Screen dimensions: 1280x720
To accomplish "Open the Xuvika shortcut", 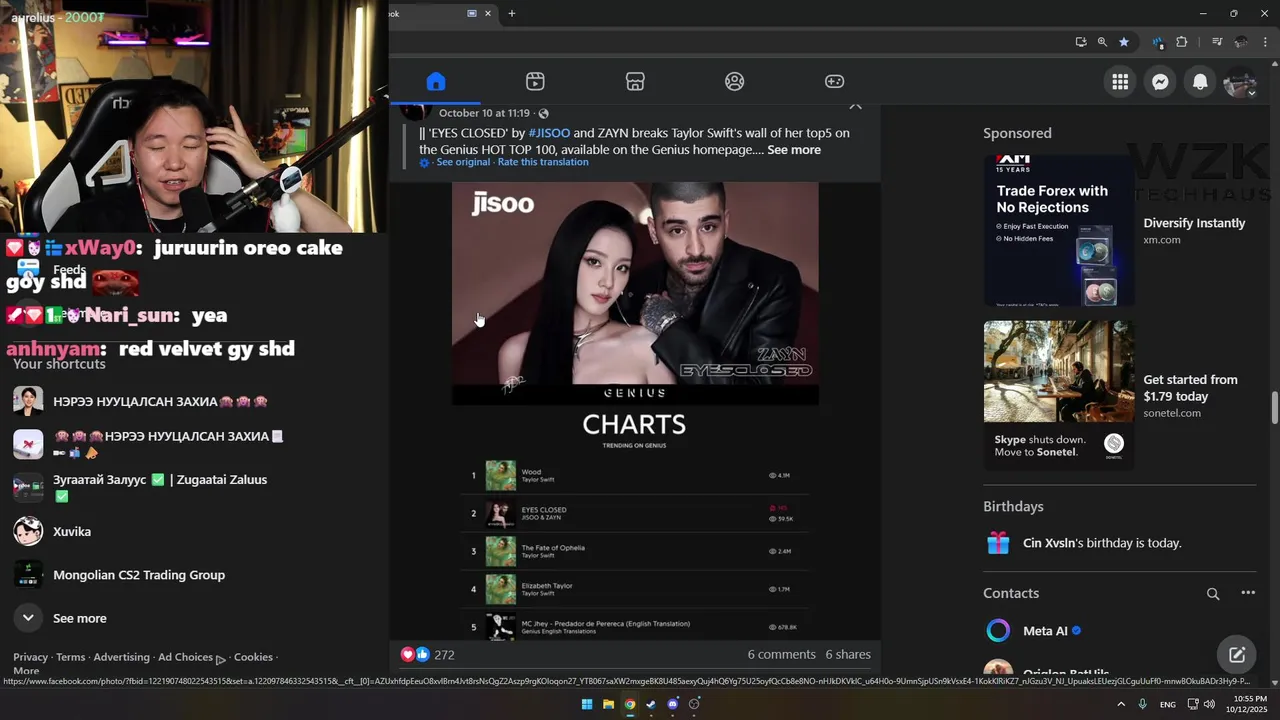I will pos(72,531).
